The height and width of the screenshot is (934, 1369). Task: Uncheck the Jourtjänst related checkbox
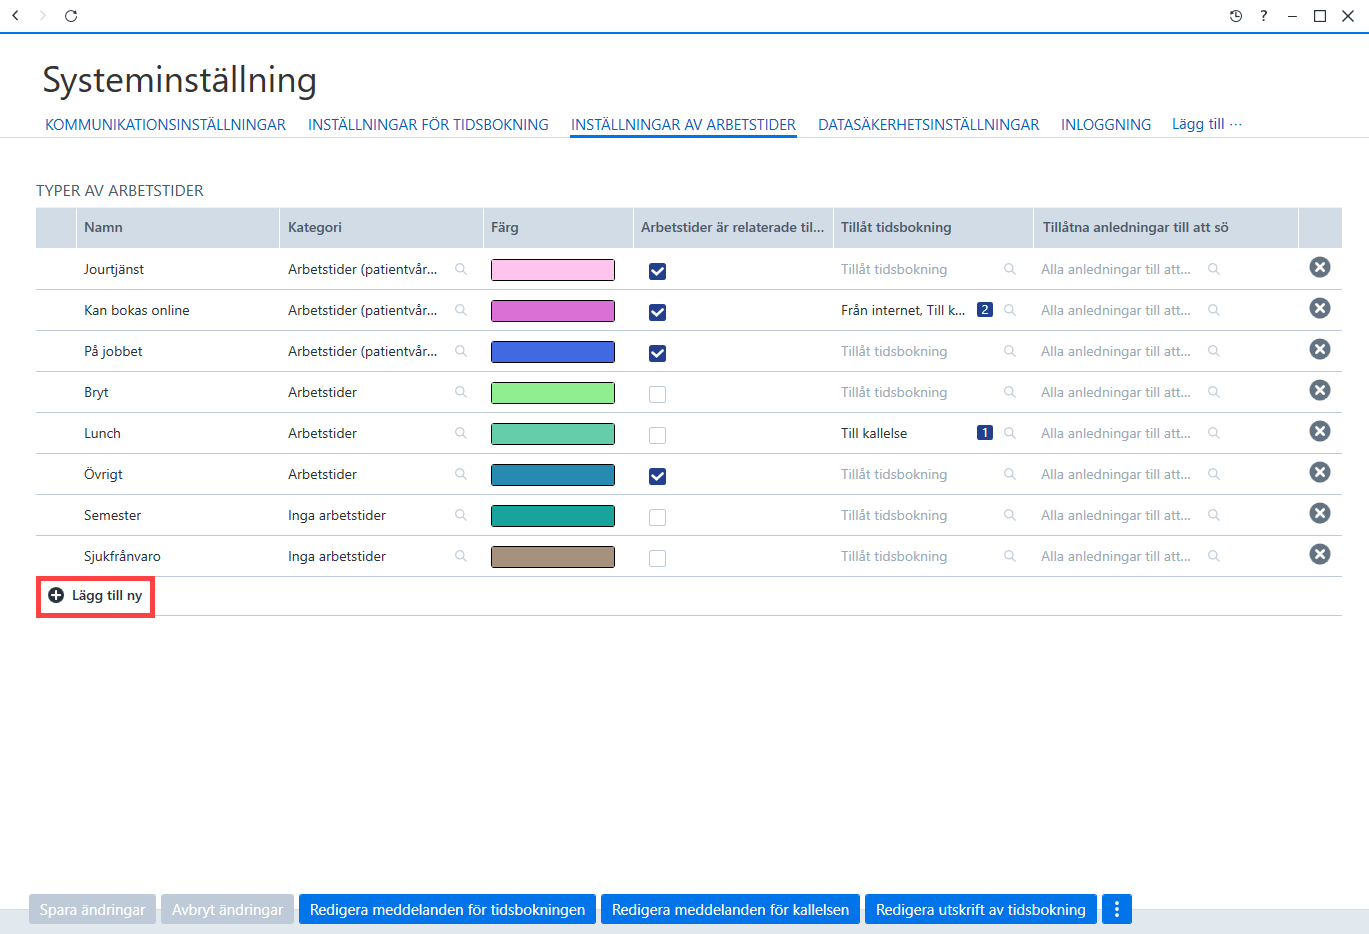click(x=657, y=271)
